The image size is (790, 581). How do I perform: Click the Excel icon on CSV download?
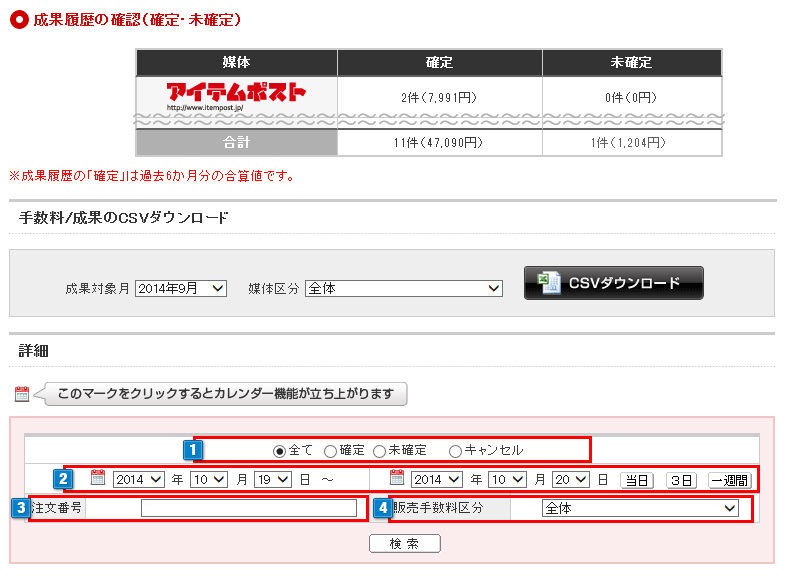(x=549, y=283)
